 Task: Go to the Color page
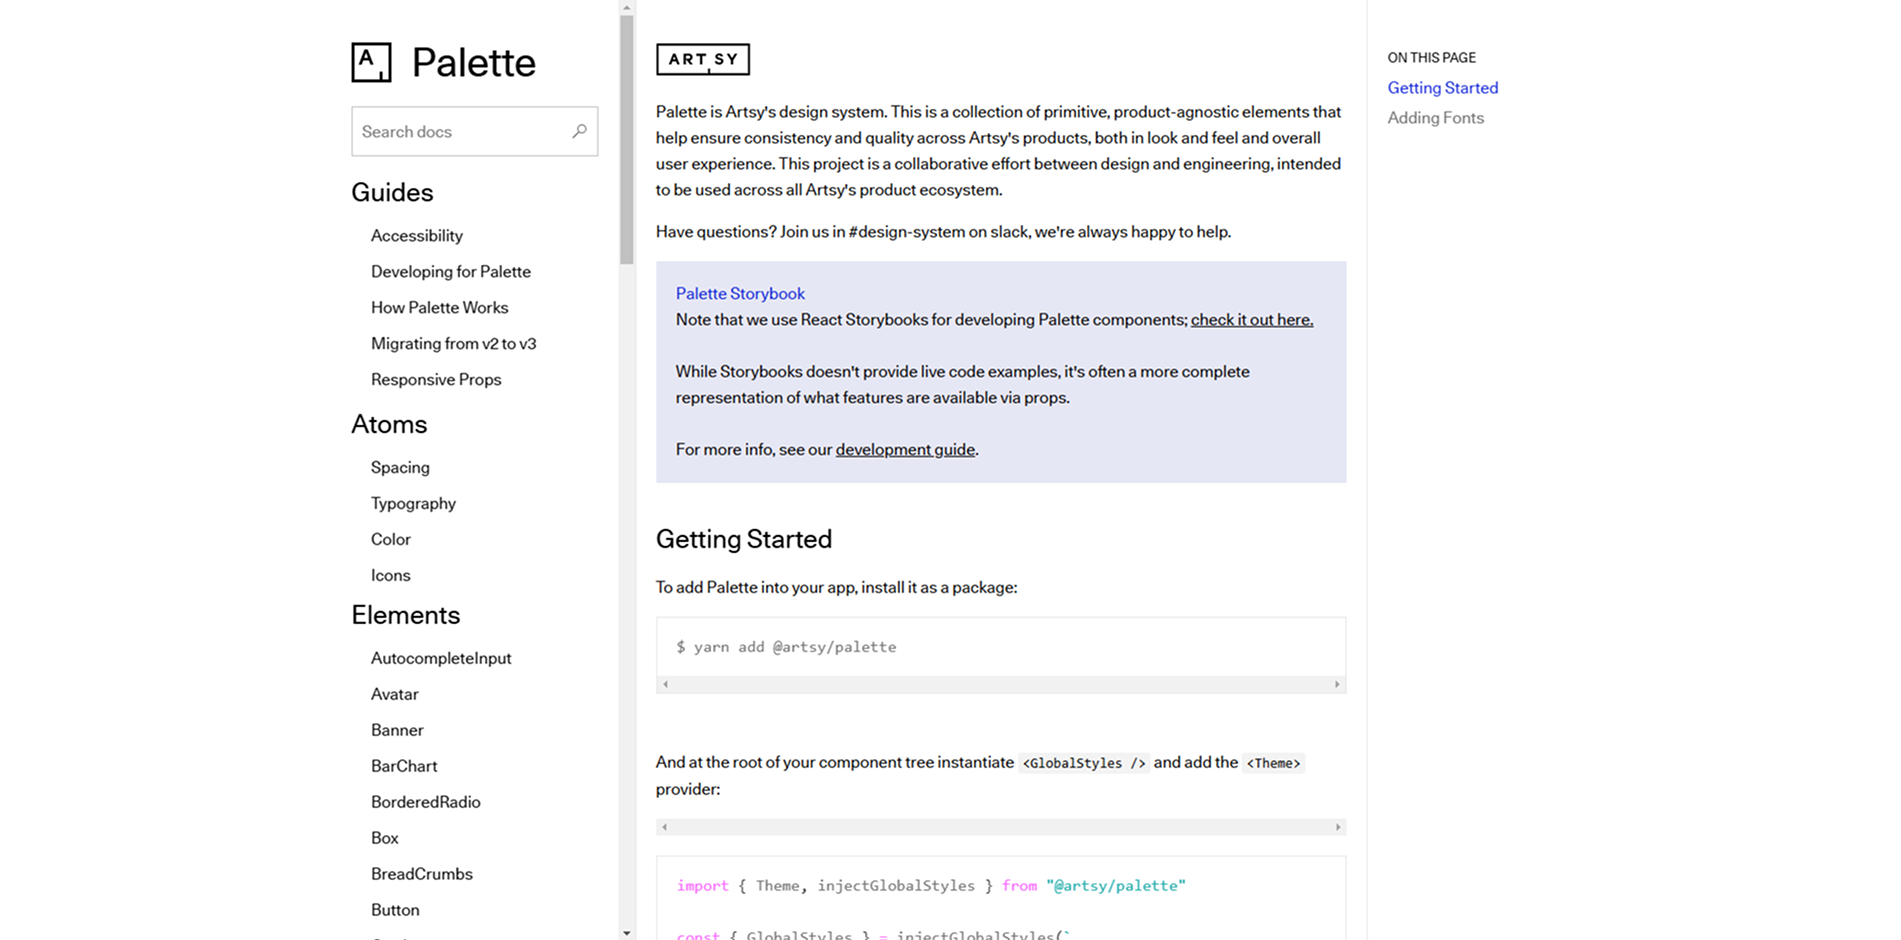pyautogui.click(x=390, y=540)
